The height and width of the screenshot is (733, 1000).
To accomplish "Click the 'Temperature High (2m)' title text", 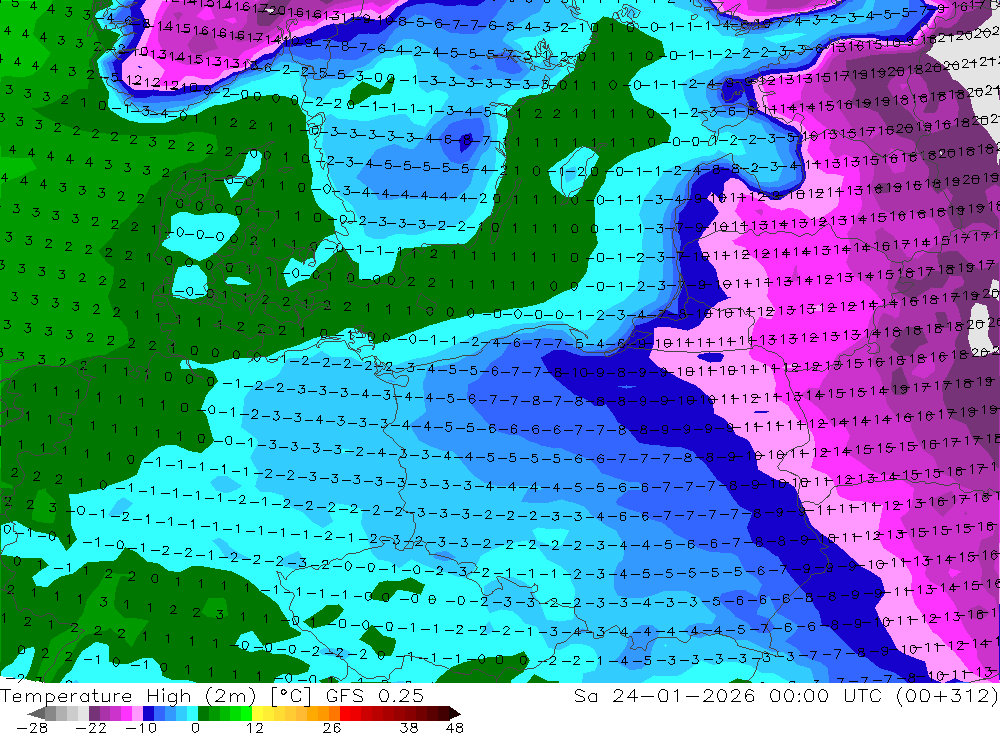I will click(129, 695).
